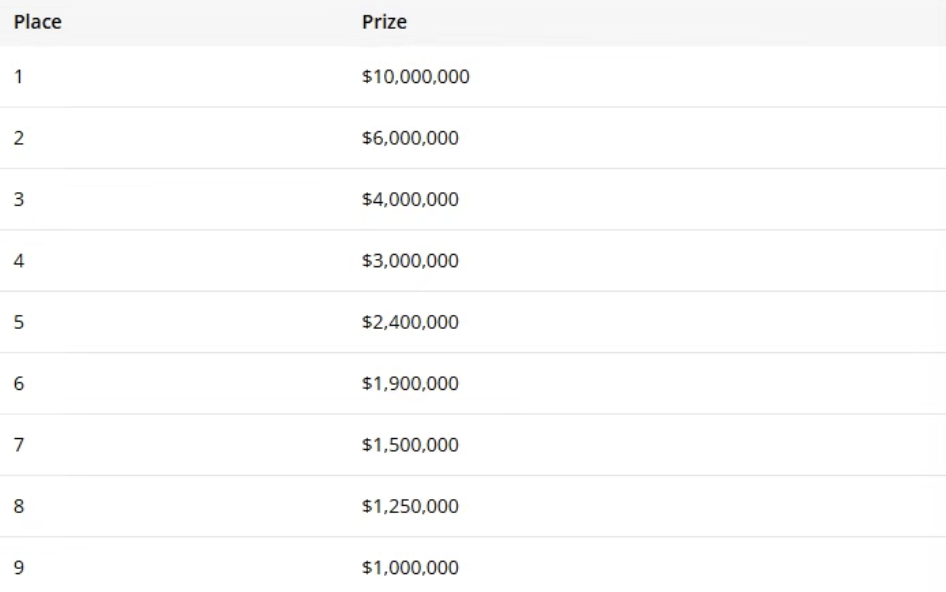The image size is (946, 592).
Task: Click the Prize column header
Action: pyautogui.click(x=384, y=22)
